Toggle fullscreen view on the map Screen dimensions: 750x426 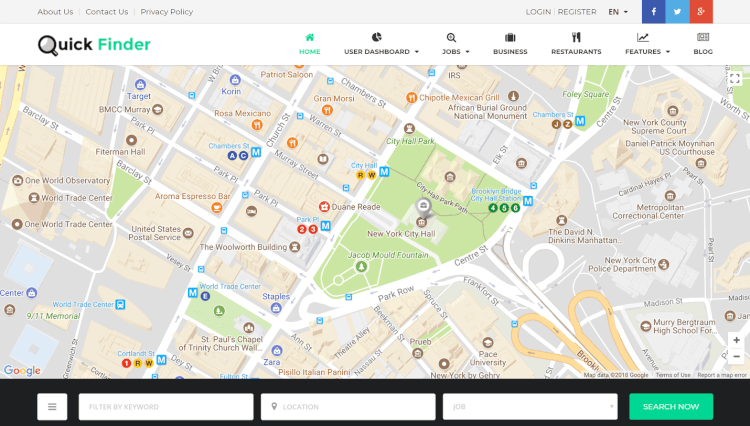click(735, 78)
